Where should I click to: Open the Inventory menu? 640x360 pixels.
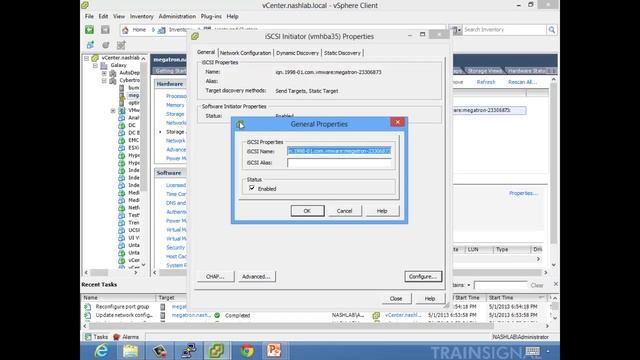(x=142, y=16)
